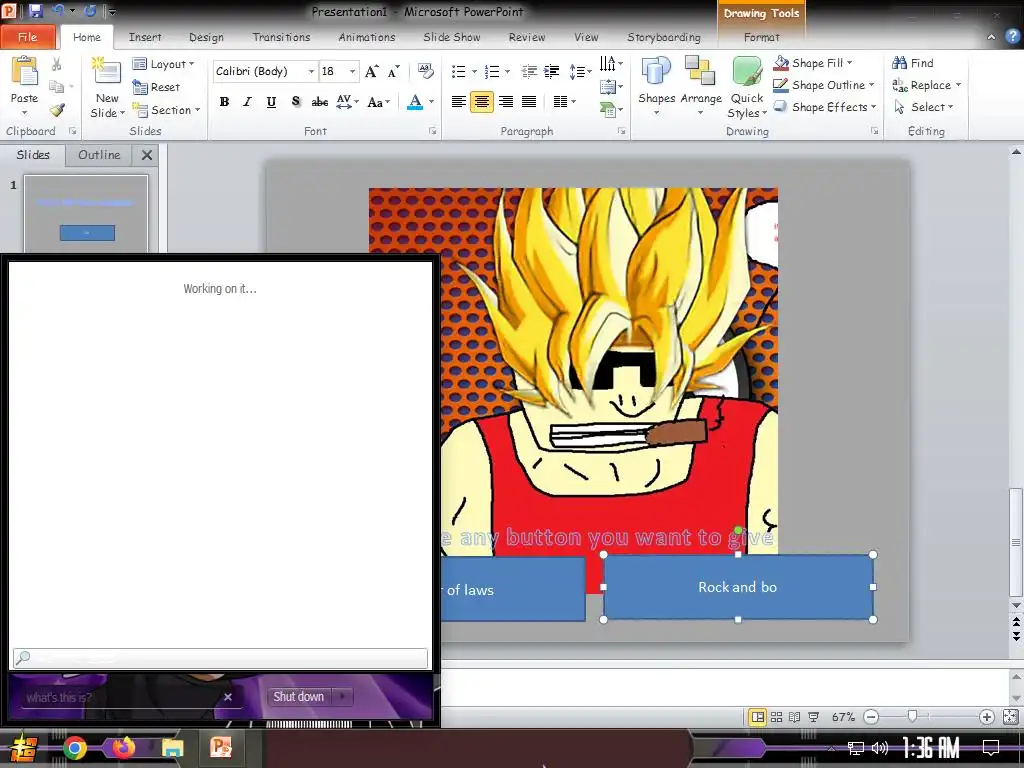Toggle Text Shadow formatting

(x=296, y=102)
